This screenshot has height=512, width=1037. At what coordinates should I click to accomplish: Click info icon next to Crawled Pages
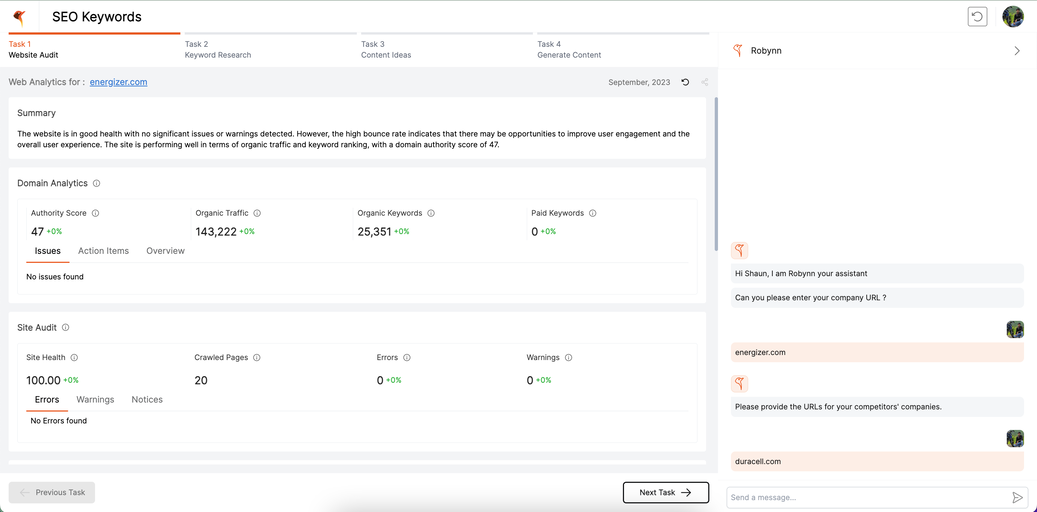point(257,357)
